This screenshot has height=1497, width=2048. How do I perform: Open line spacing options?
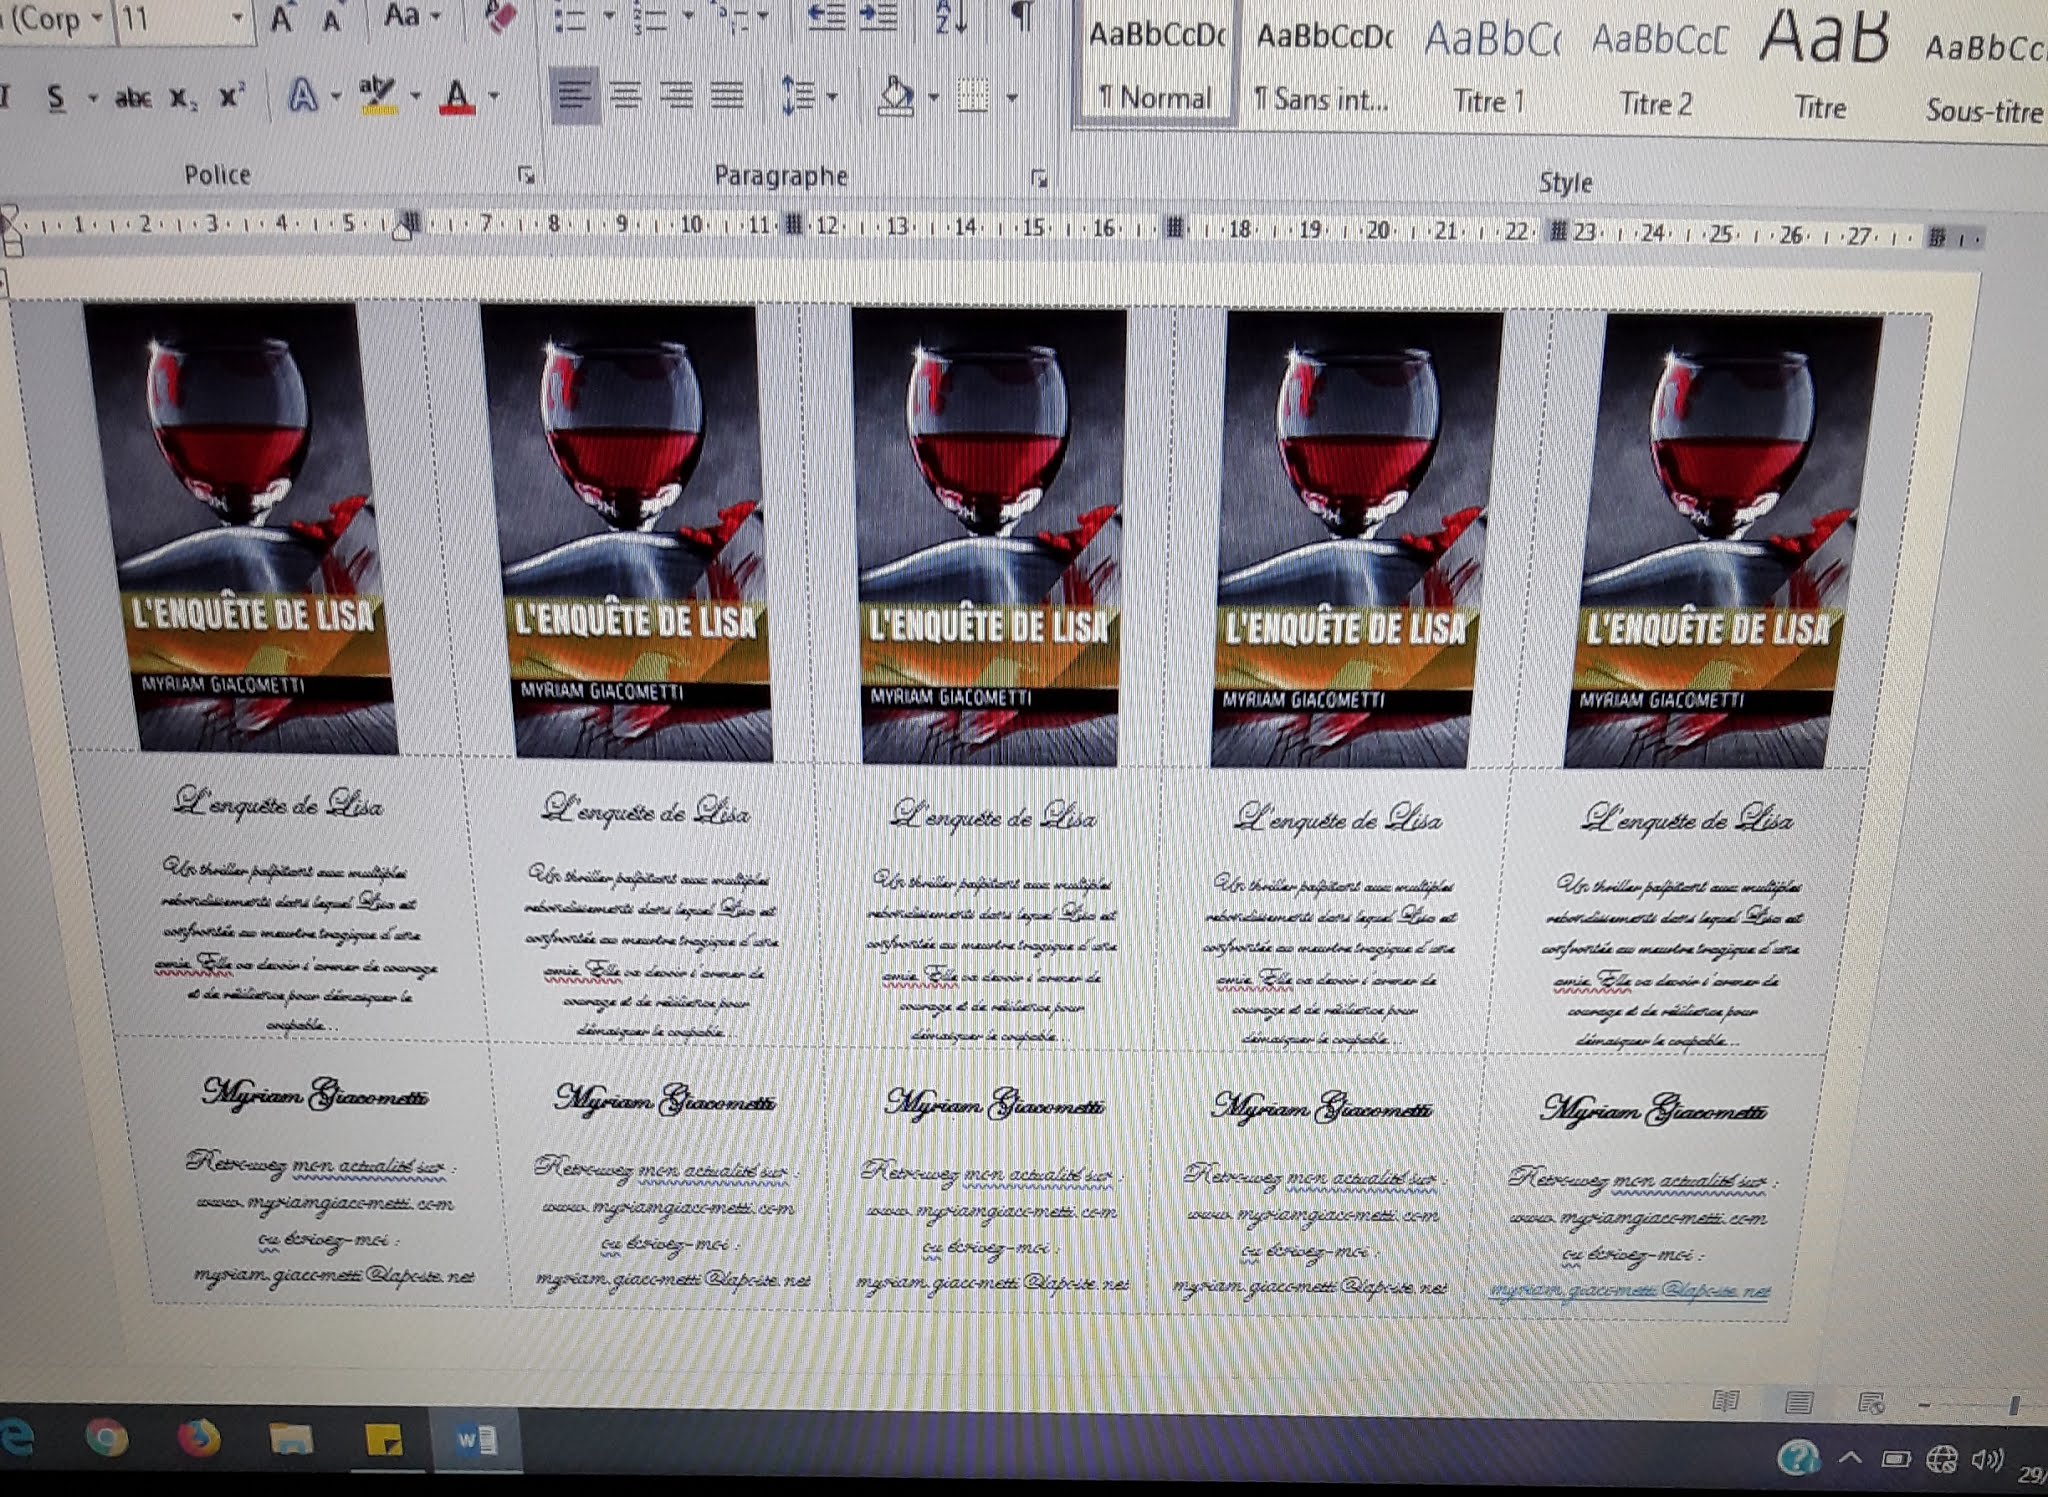click(x=798, y=96)
